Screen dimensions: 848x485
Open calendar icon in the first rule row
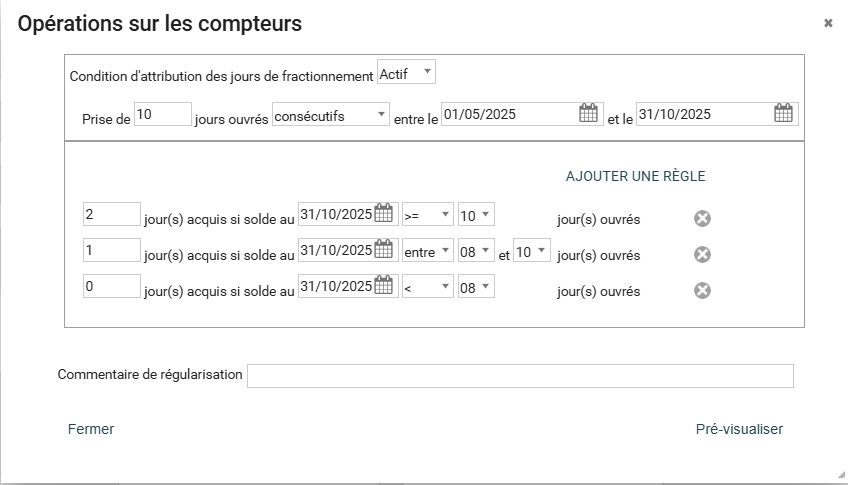point(384,214)
